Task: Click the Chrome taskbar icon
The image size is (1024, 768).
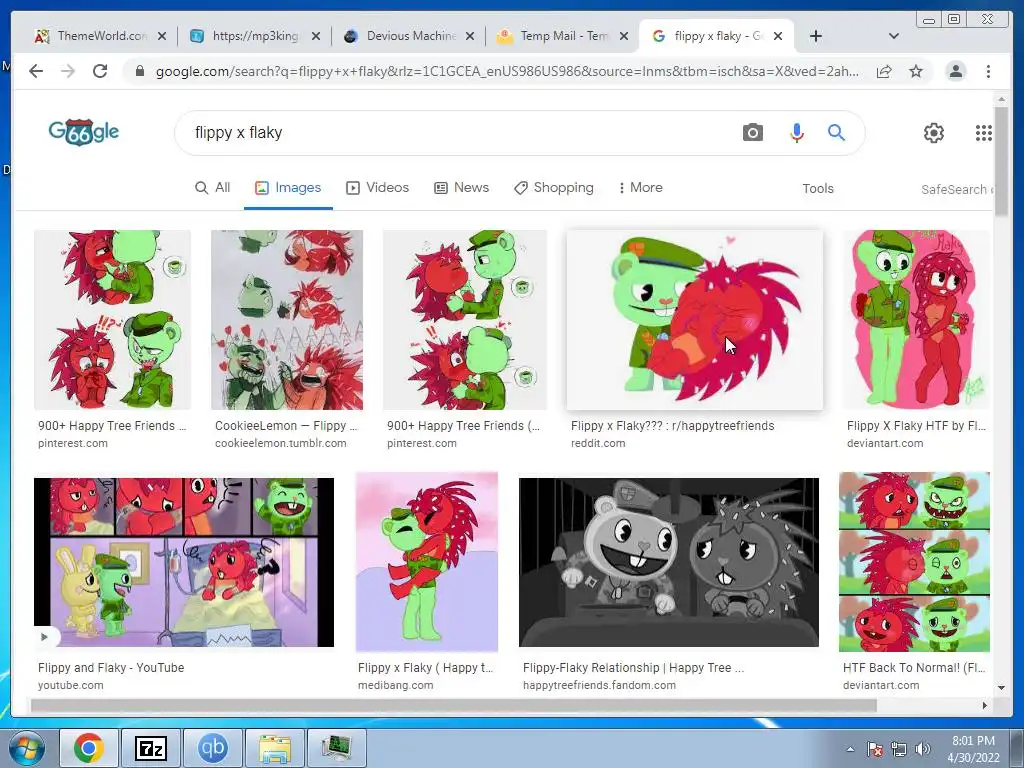Action: pyautogui.click(x=89, y=748)
